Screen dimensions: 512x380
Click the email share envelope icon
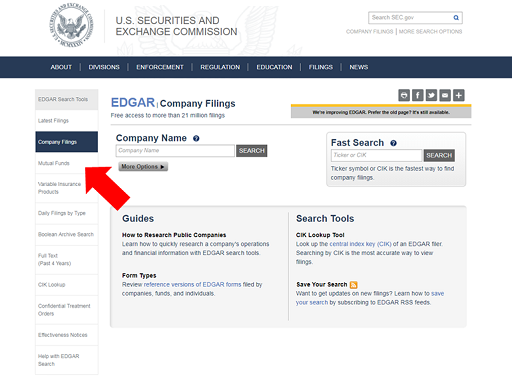445,95
